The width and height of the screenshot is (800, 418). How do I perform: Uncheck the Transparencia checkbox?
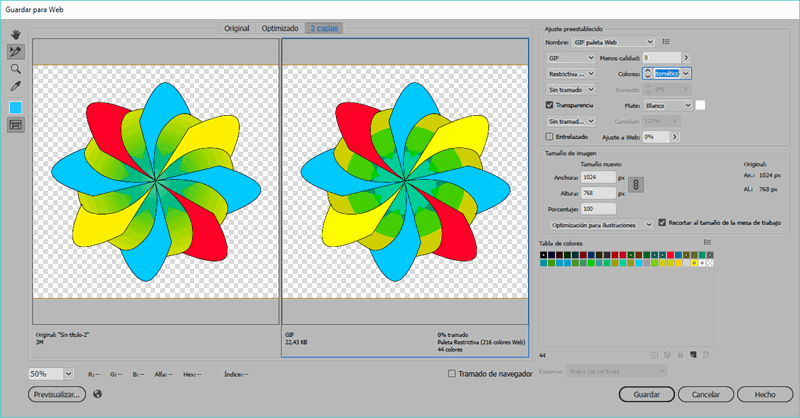[x=549, y=104]
